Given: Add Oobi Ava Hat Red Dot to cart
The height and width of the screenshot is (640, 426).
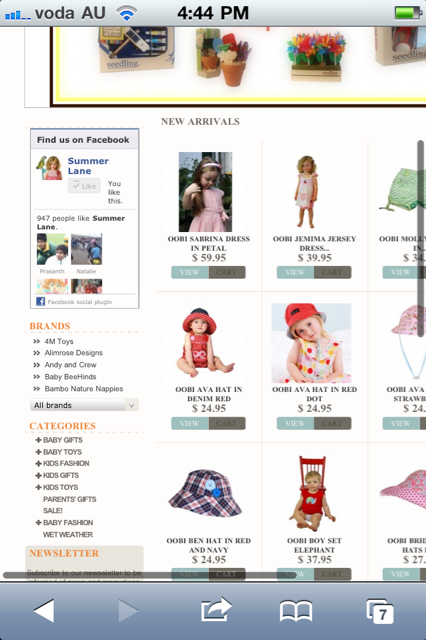Looking at the screenshot, I should [x=333, y=423].
